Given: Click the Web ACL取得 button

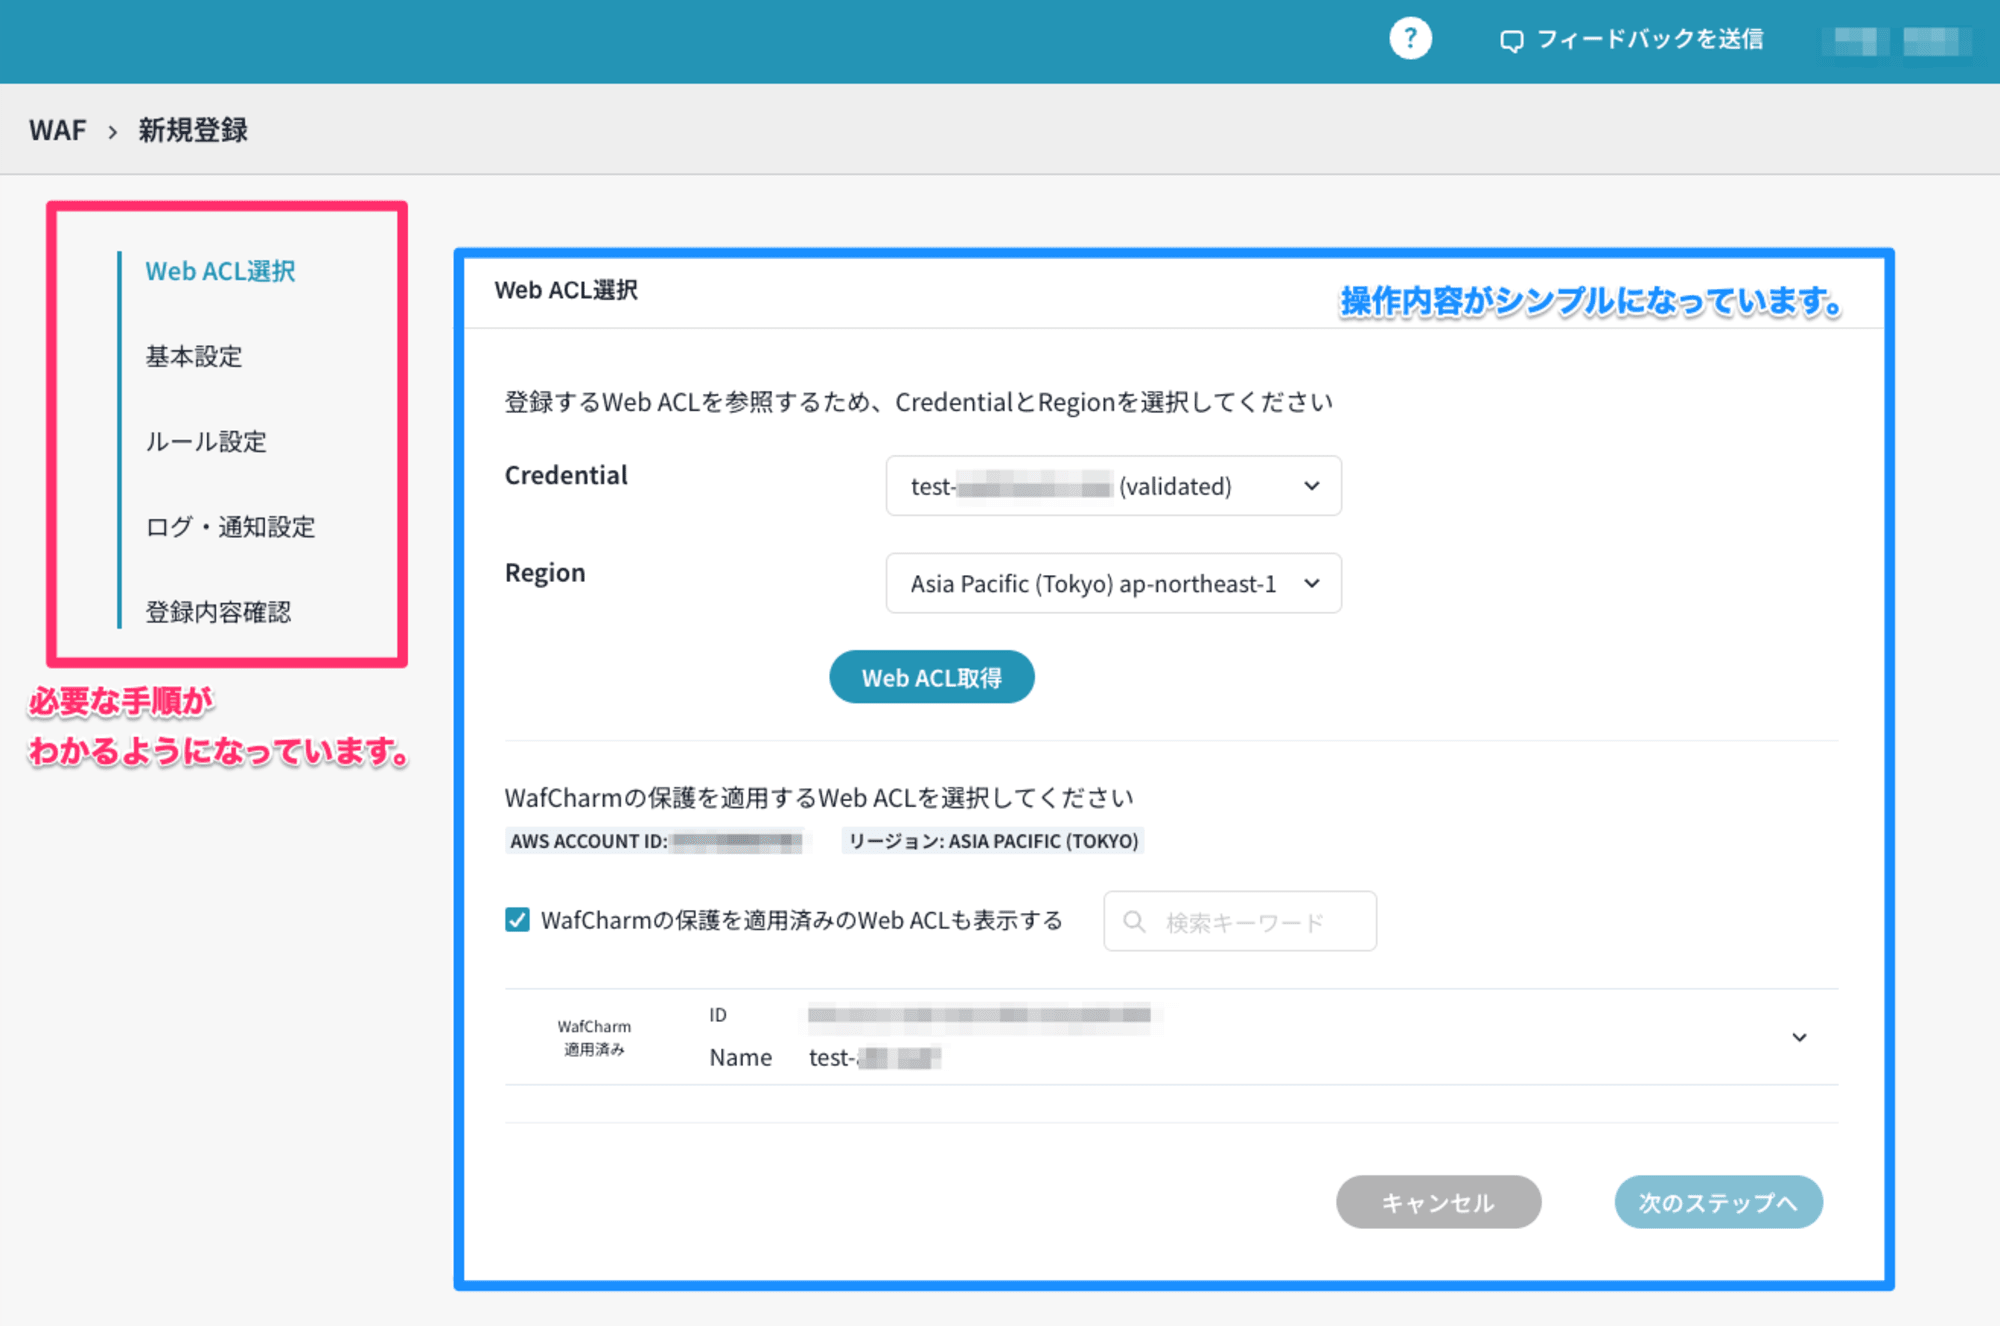Looking at the screenshot, I should [x=931, y=677].
